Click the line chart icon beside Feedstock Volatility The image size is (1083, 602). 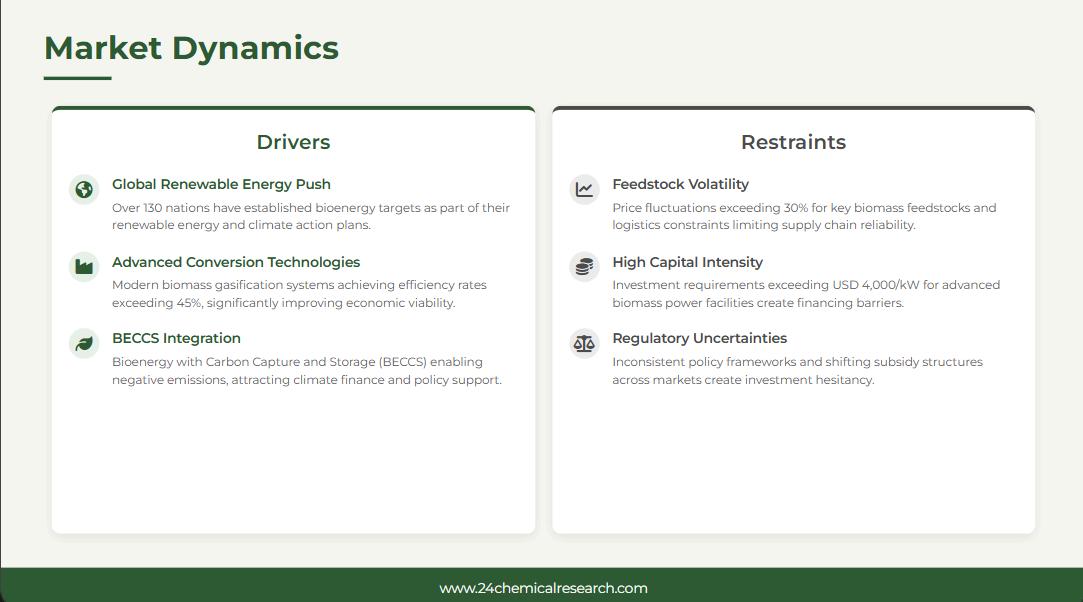(x=584, y=189)
